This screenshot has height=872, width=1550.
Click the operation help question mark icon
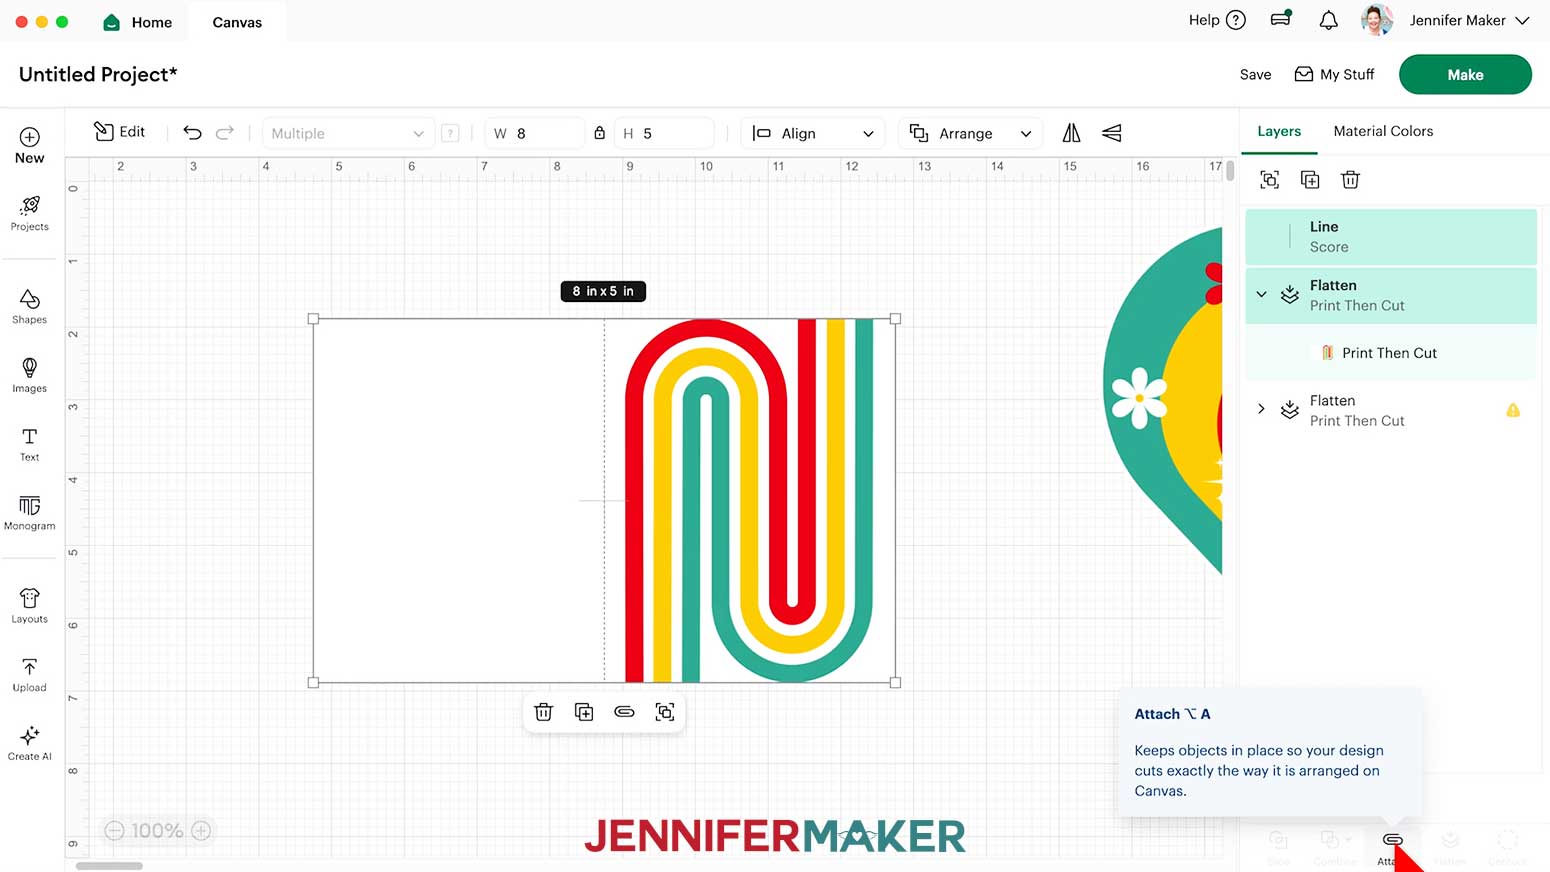click(x=450, y=133)
